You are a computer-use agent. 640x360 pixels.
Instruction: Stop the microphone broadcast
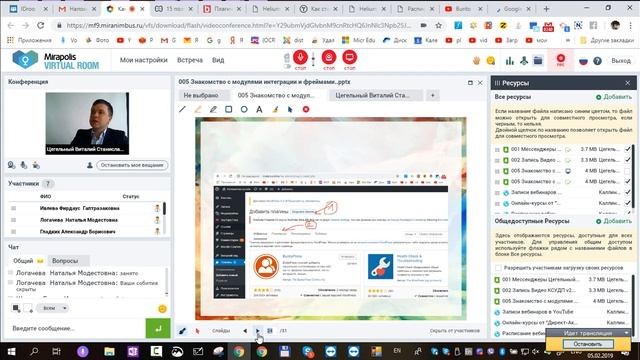(300, 58)
